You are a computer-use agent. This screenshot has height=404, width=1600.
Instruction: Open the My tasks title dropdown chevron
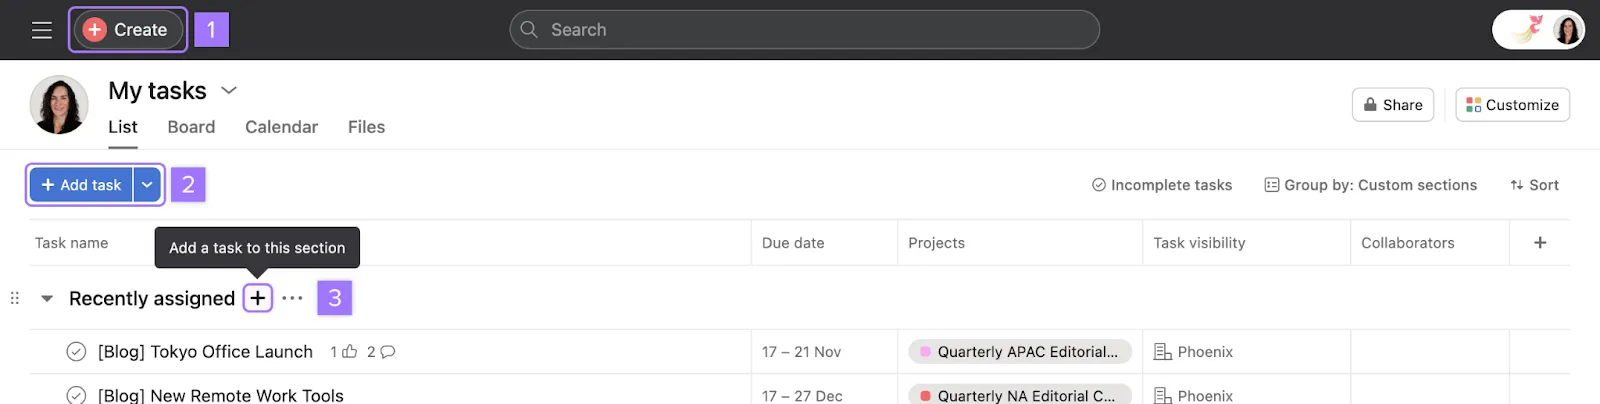pyautogui.click(x=229, y=90)
